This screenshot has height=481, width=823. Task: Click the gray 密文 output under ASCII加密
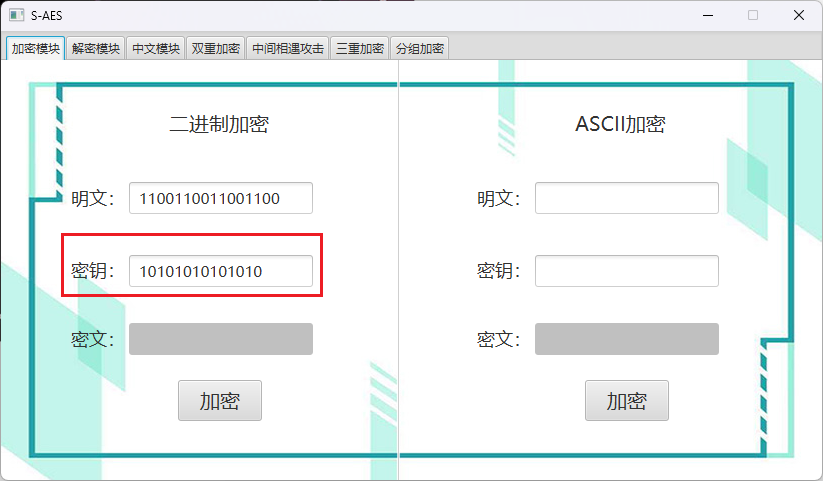(x=626, y=339)
